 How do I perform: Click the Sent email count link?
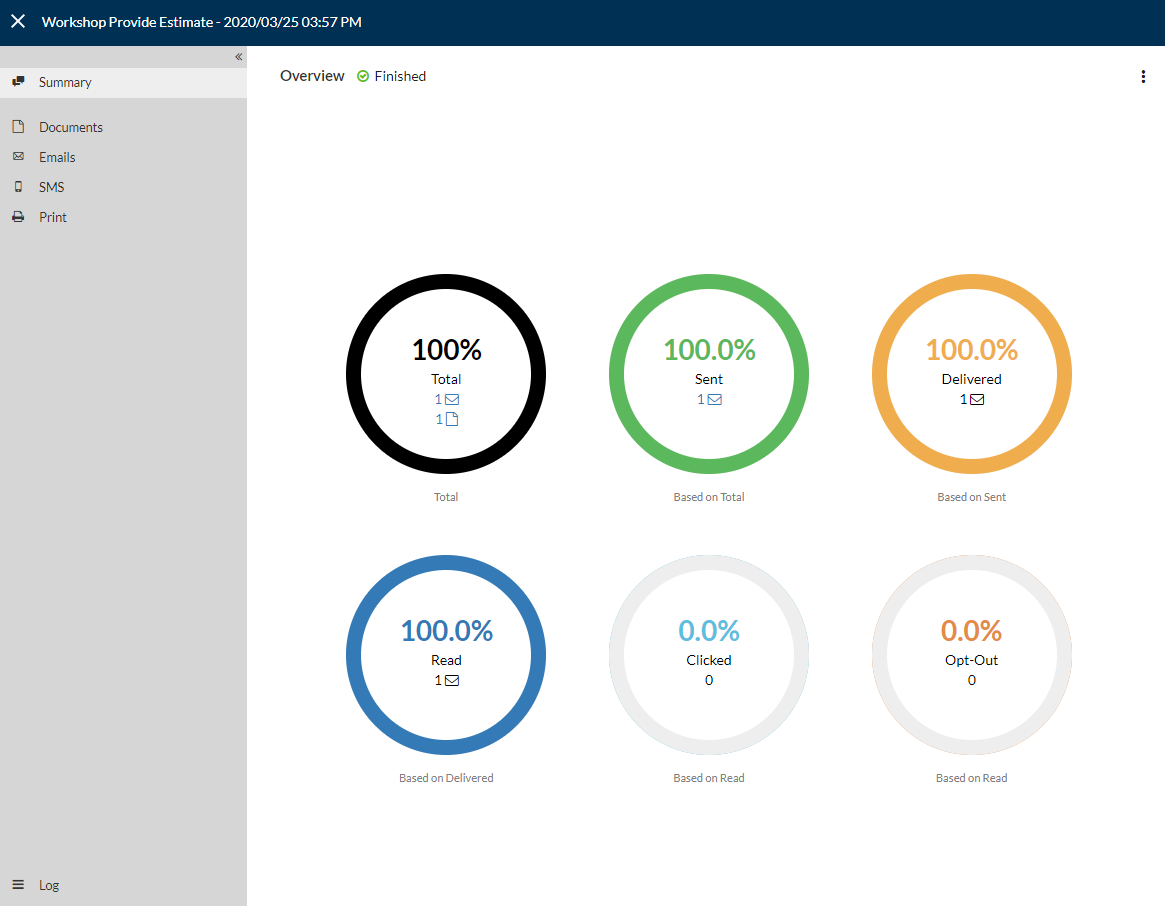click(709, 399)
